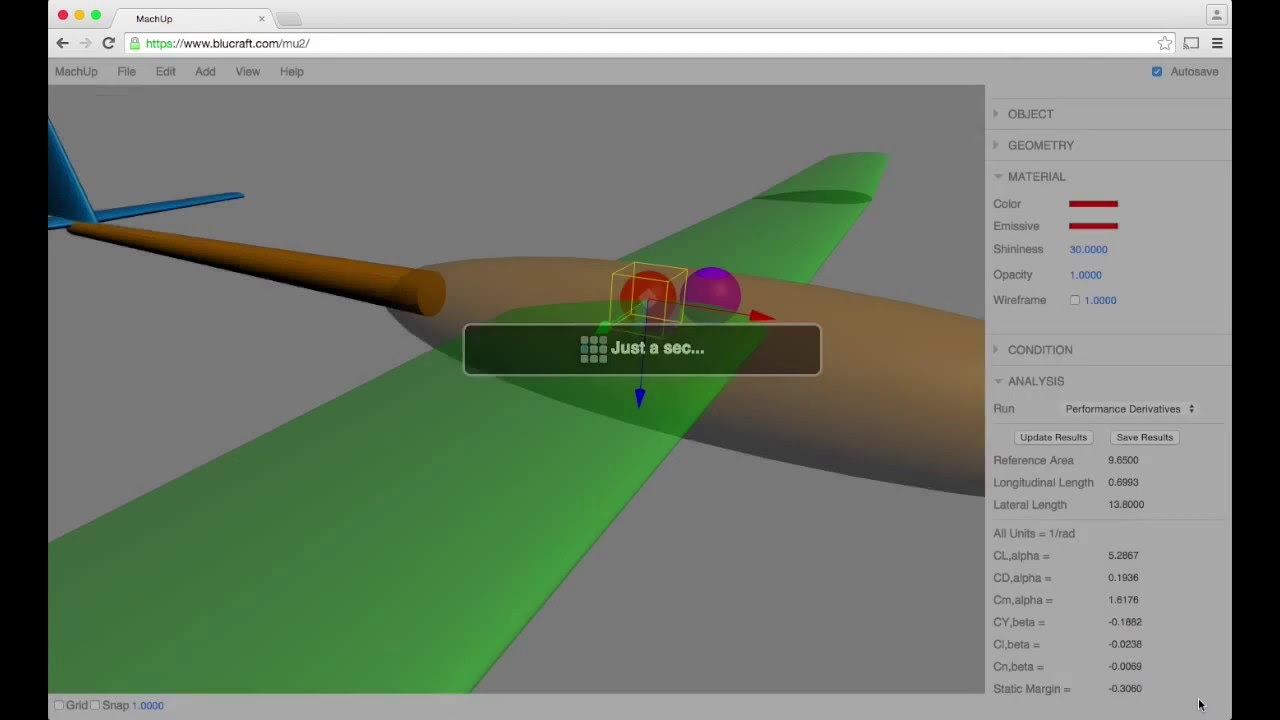Open the Run Performance Derivatives dropdown

1130,409
